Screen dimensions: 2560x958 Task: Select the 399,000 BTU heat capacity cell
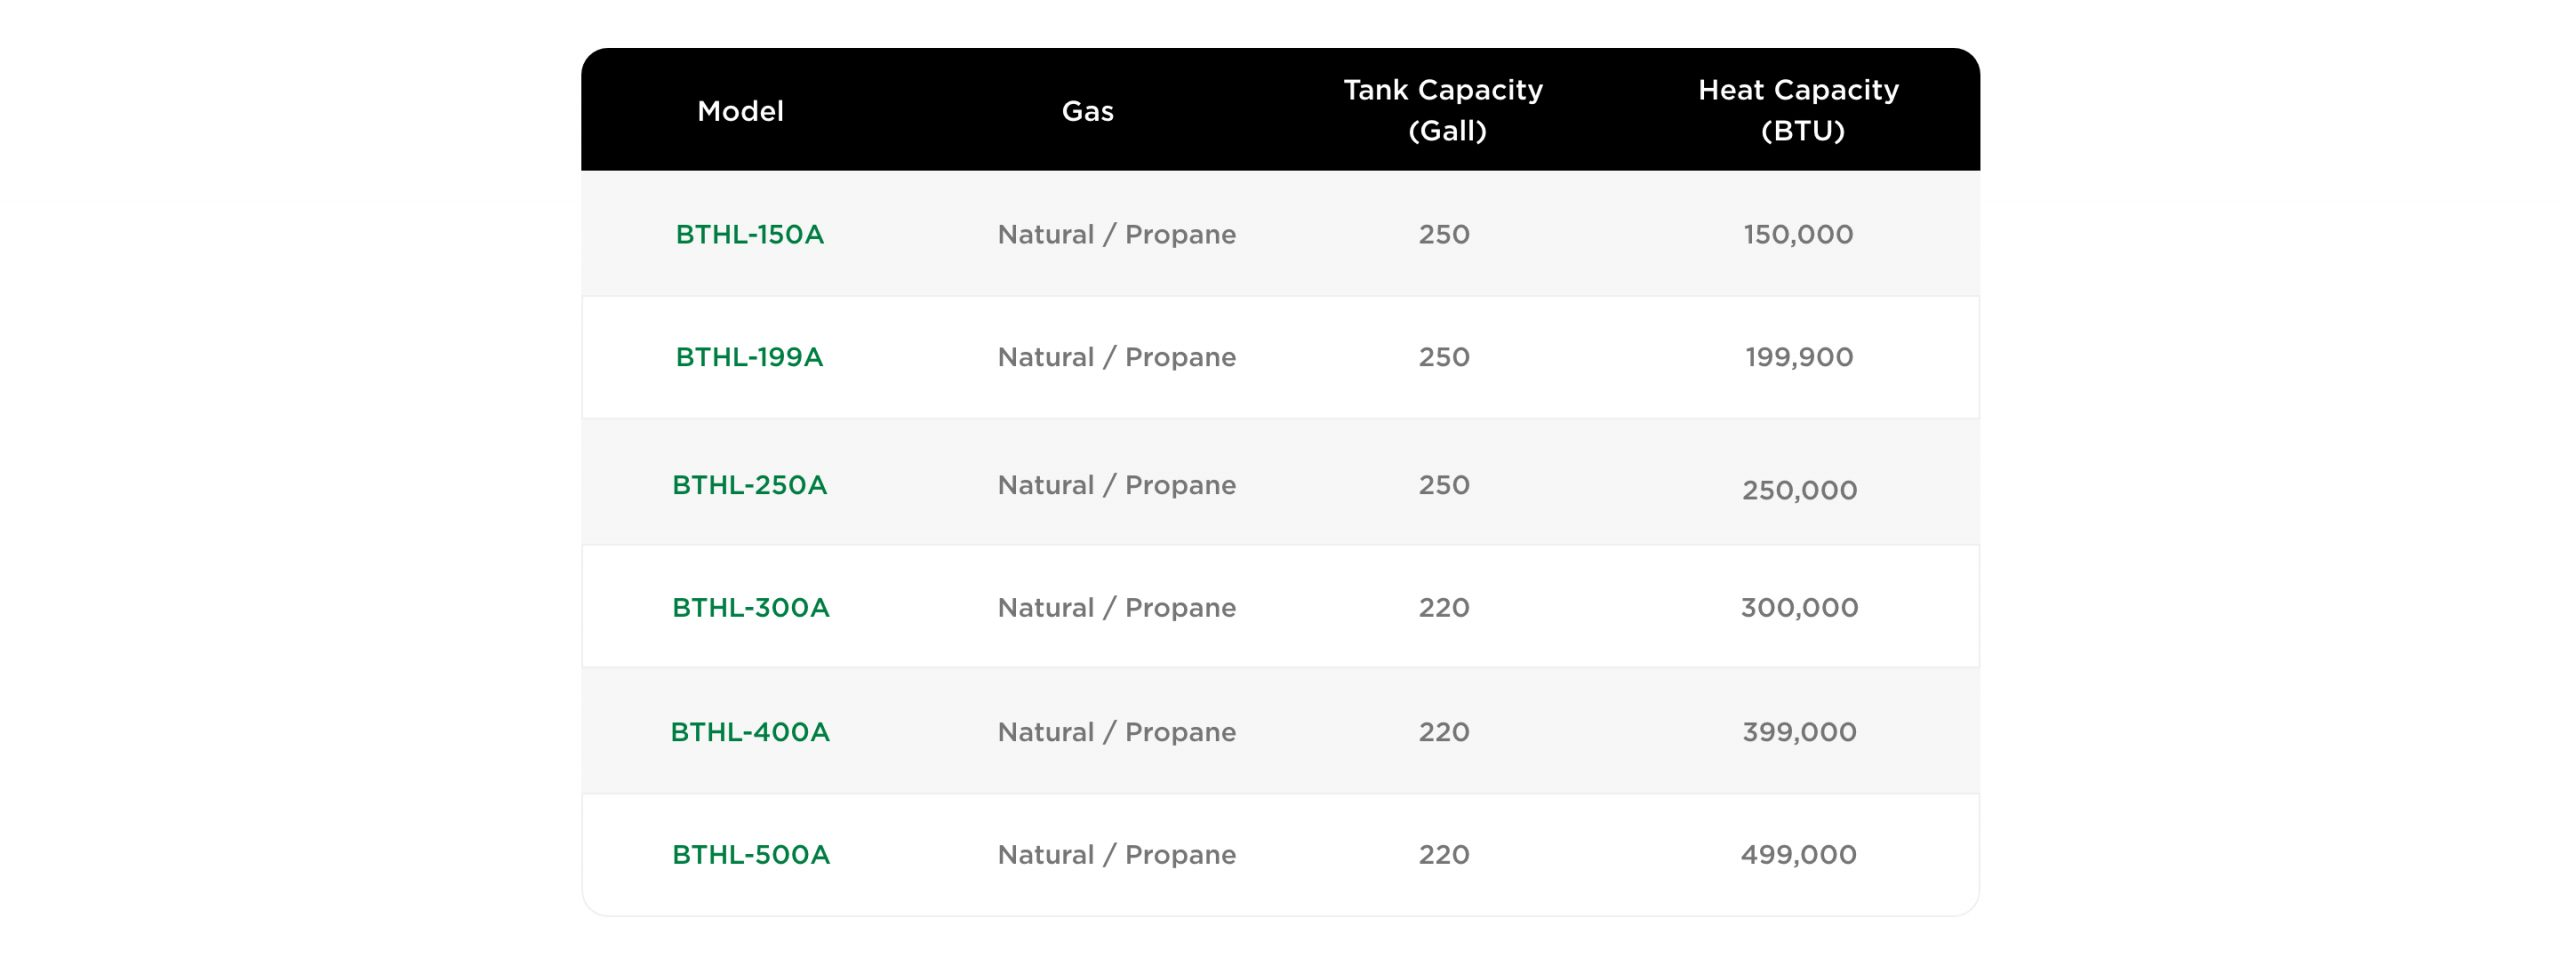[x=1799, y=732]
